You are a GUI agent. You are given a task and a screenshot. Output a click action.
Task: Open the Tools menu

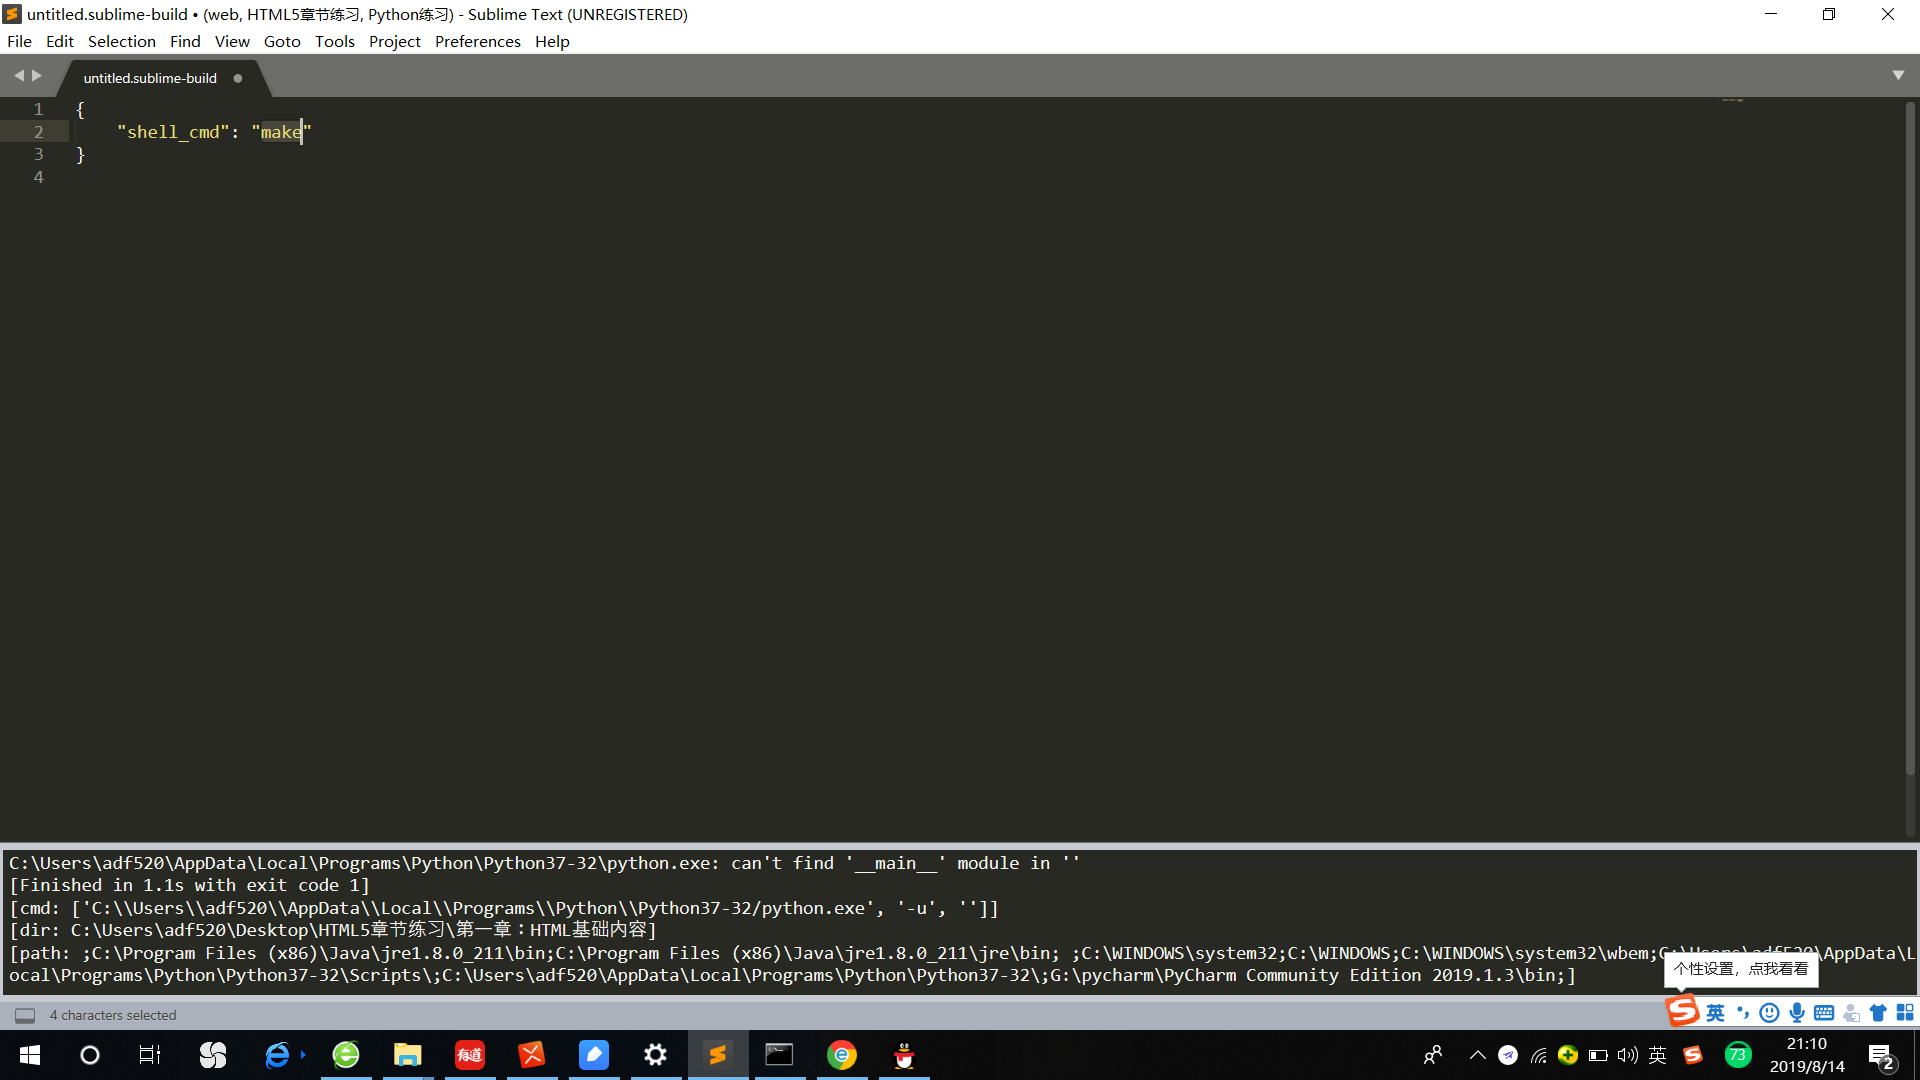334,41
